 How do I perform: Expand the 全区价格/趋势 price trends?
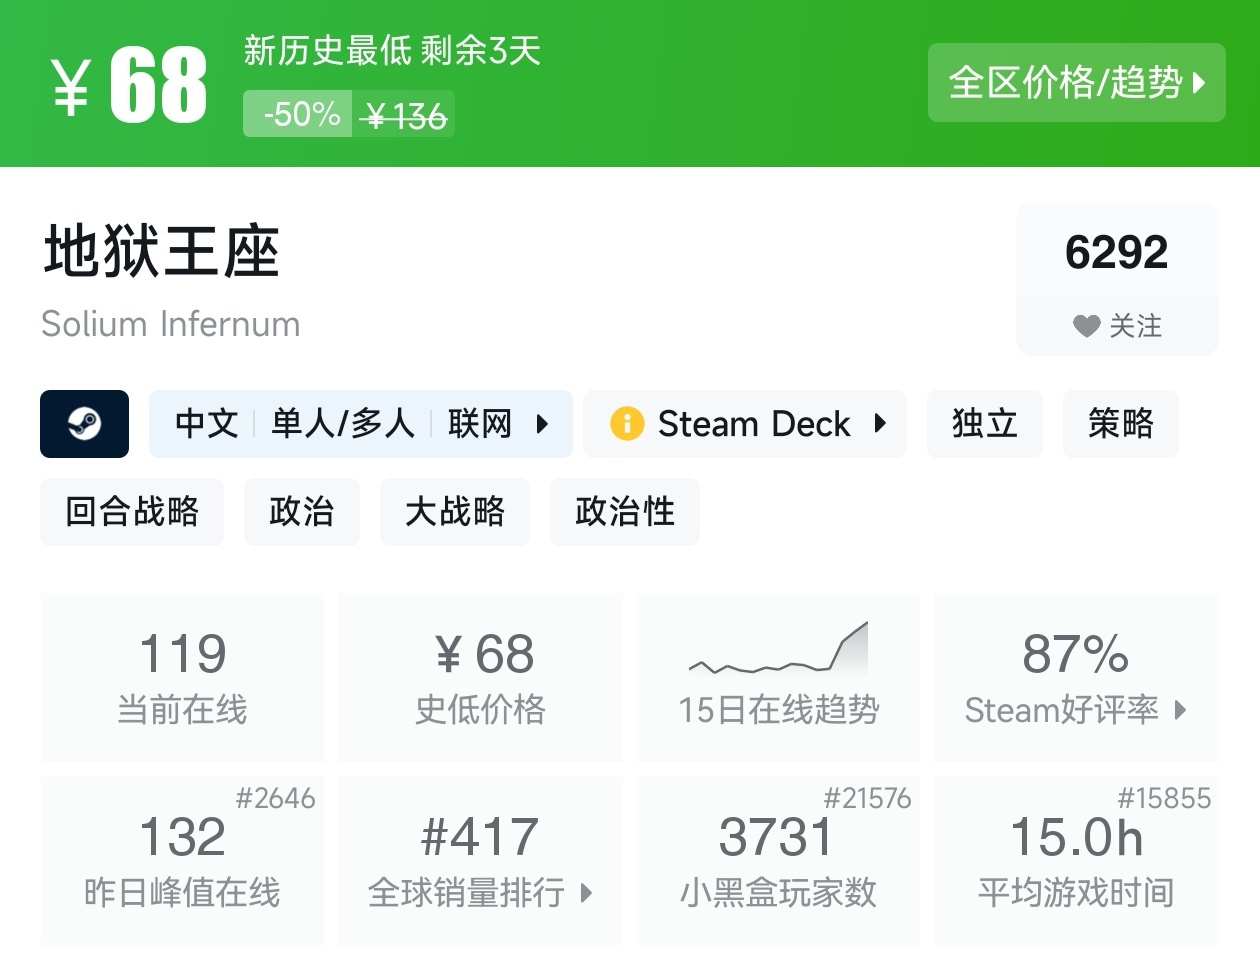click(x=1076, y=82)
